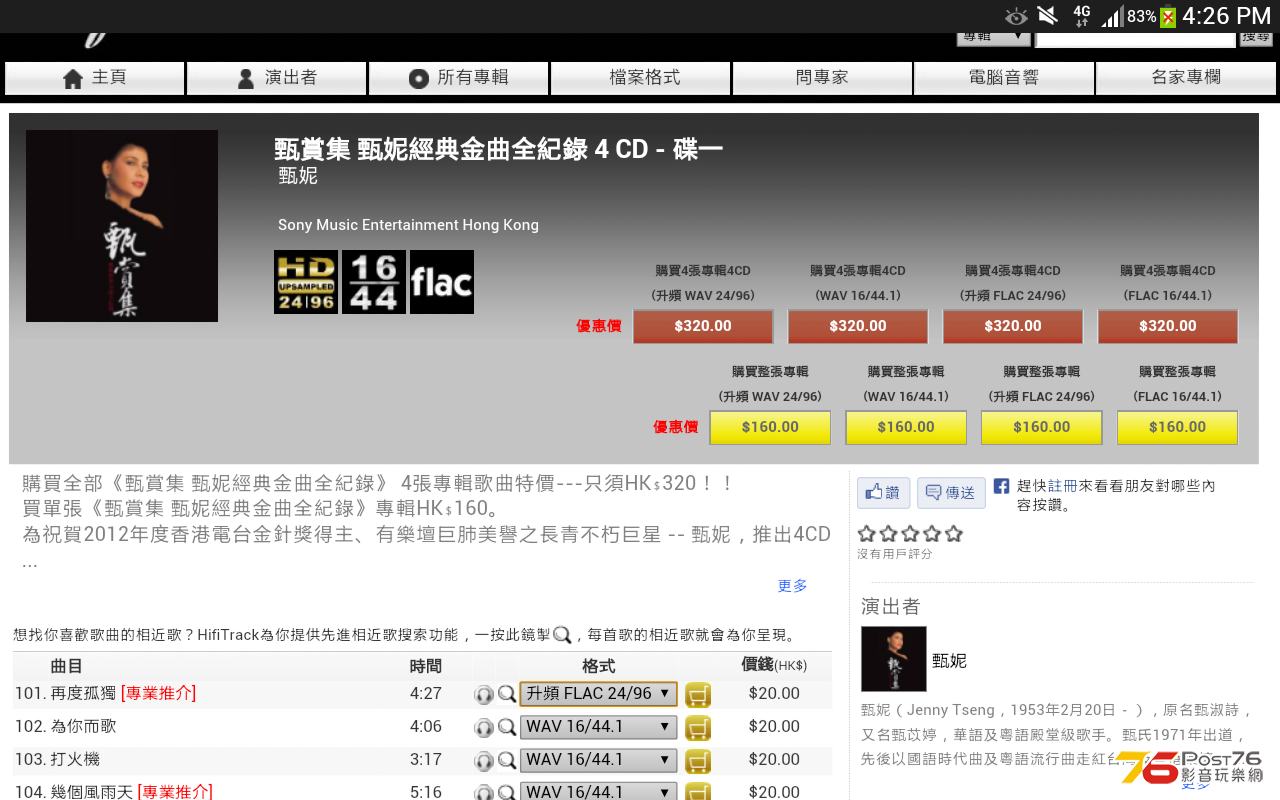Open the 主頁 home menu item
Viewport: 1280px width, 800px height.
[x=95, y=78]
